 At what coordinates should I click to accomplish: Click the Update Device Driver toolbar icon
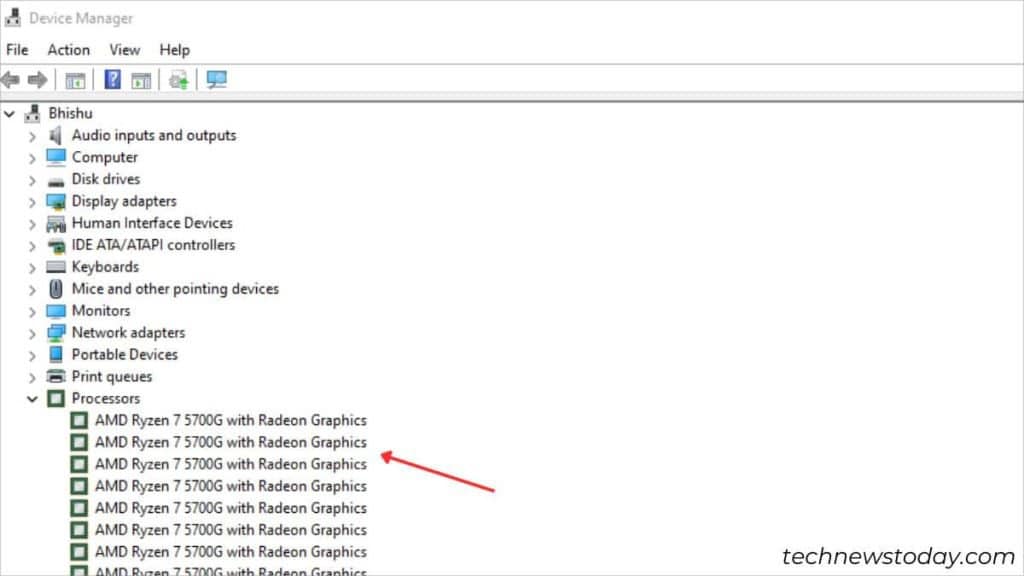click(x=179, y=80)
